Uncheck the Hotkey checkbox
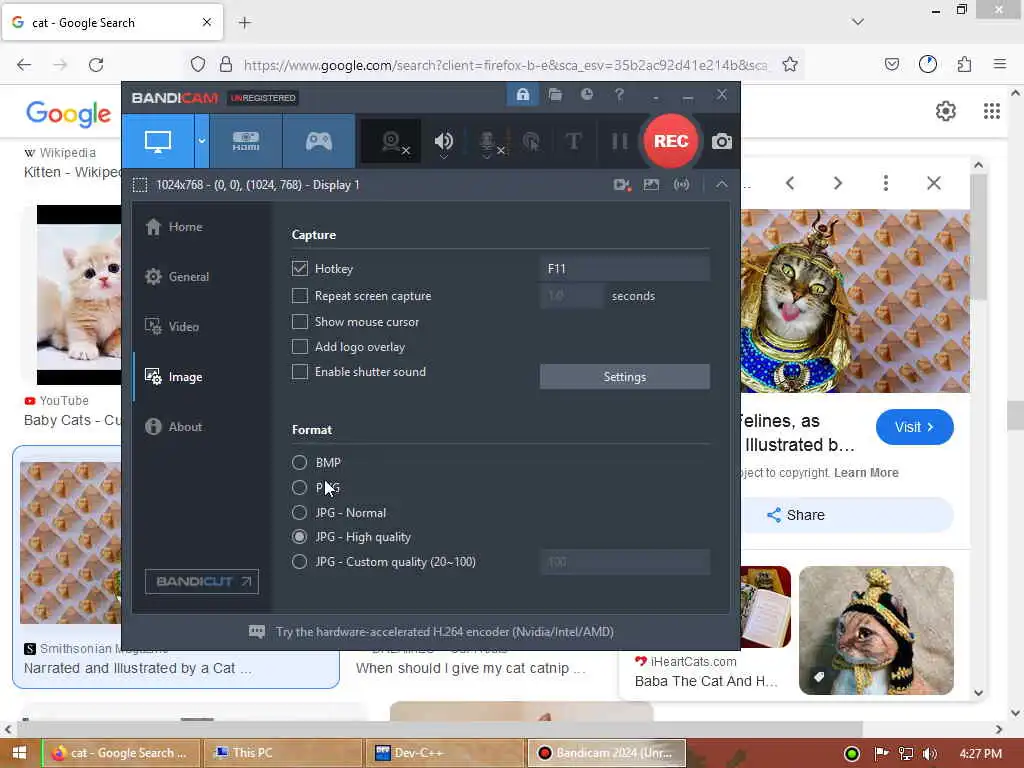Image resolution: width=1024 pixels, height=768 pixels. click(300, 268)
